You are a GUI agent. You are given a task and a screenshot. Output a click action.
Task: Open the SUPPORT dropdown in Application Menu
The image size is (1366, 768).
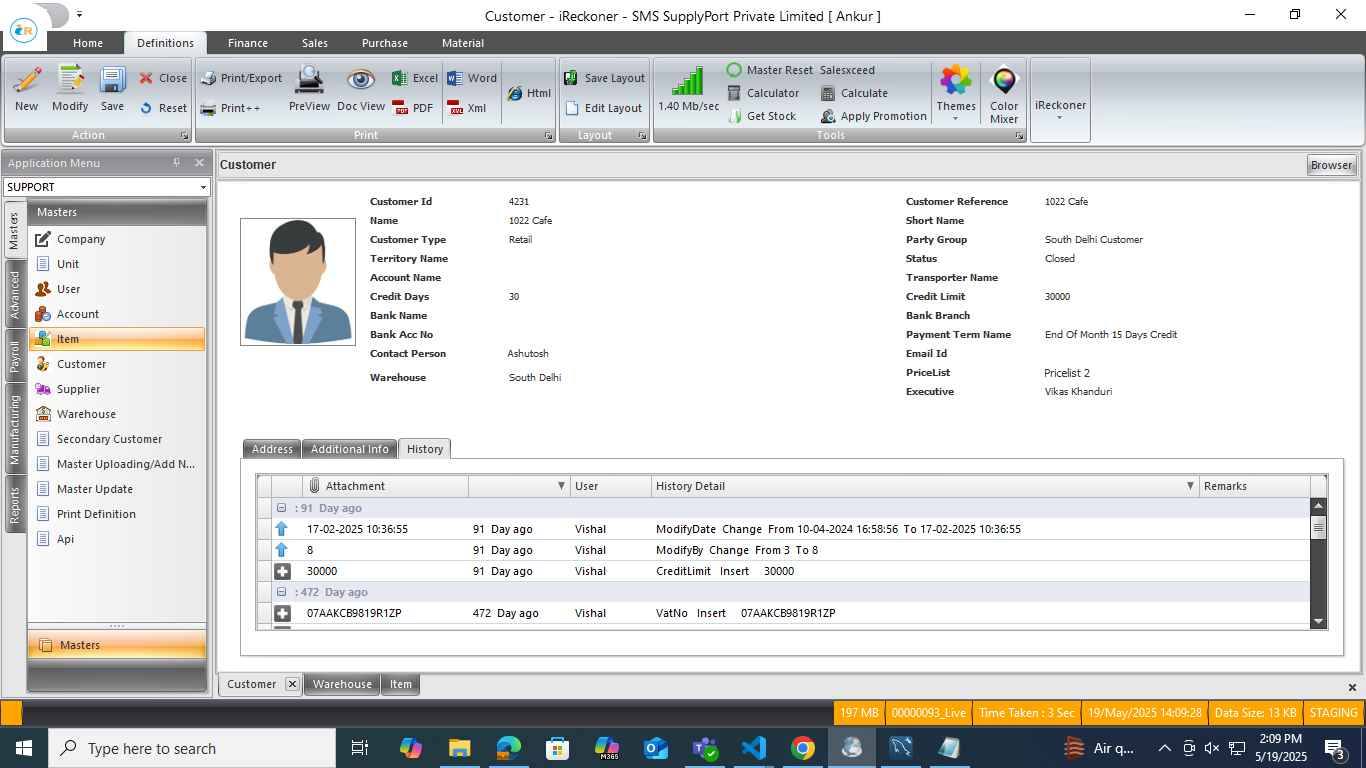tap(203, 187)
